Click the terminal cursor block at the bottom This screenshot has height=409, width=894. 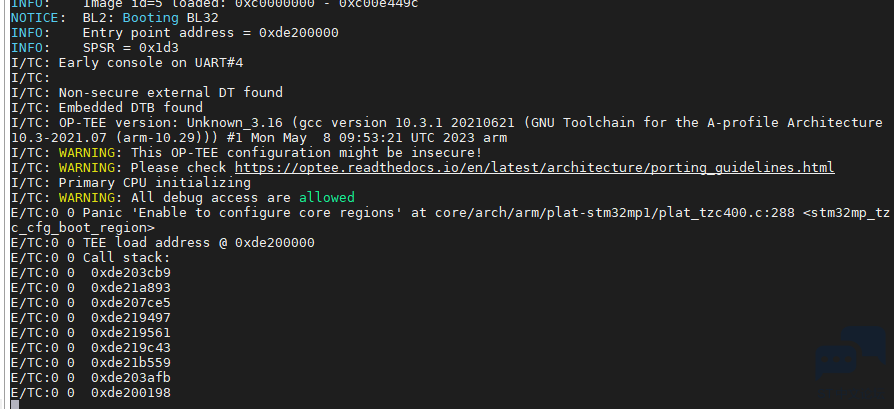click(15, 405)
